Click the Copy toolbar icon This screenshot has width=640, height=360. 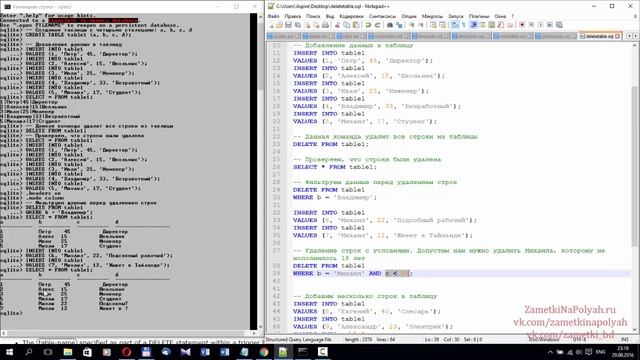347,25
